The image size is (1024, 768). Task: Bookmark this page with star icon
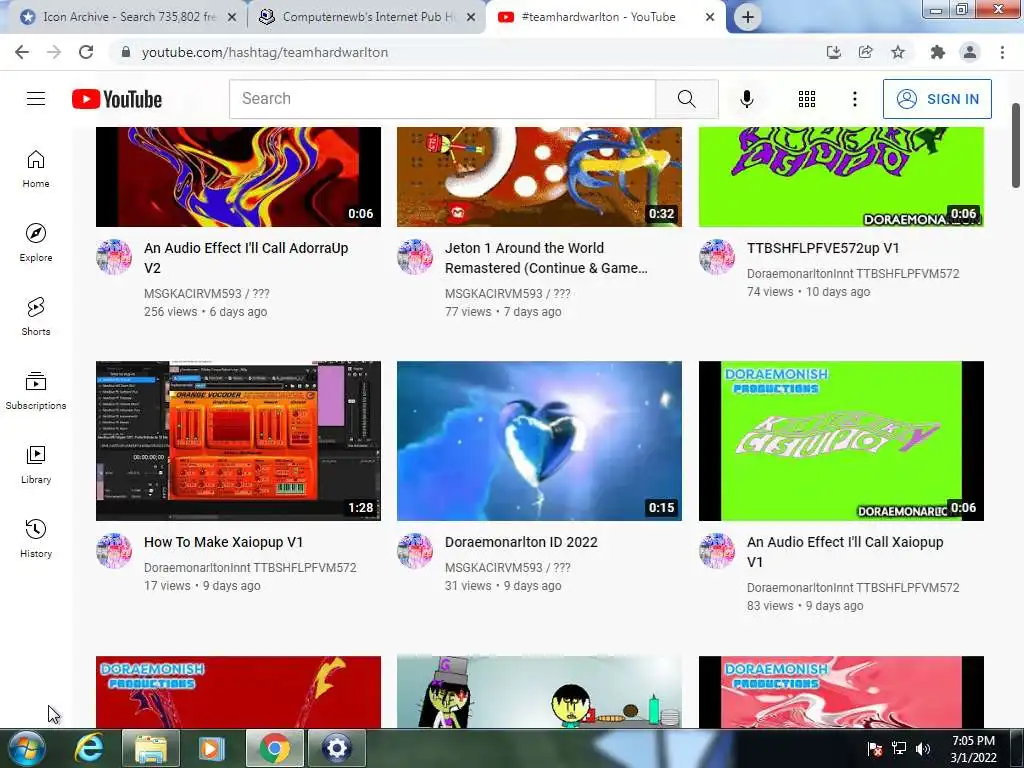coord(898,52)
